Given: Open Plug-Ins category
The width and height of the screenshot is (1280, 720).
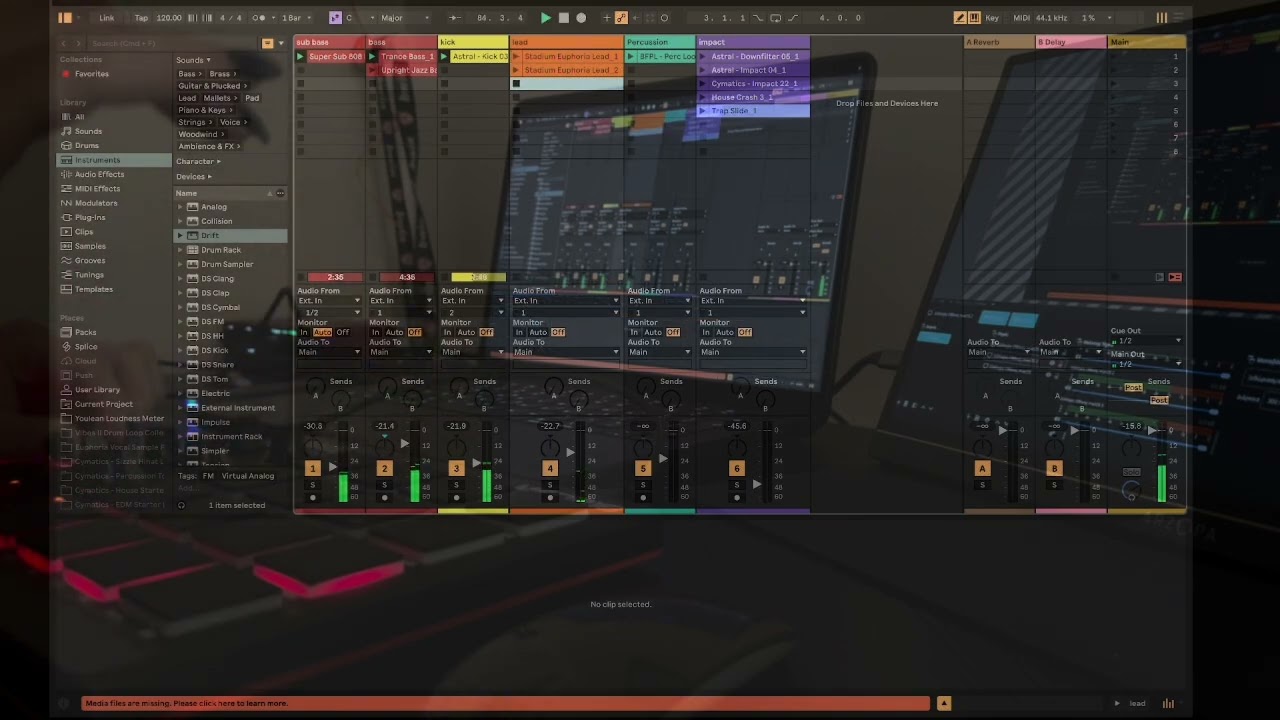Looking at the screenshot, I should tap(90, 217).
